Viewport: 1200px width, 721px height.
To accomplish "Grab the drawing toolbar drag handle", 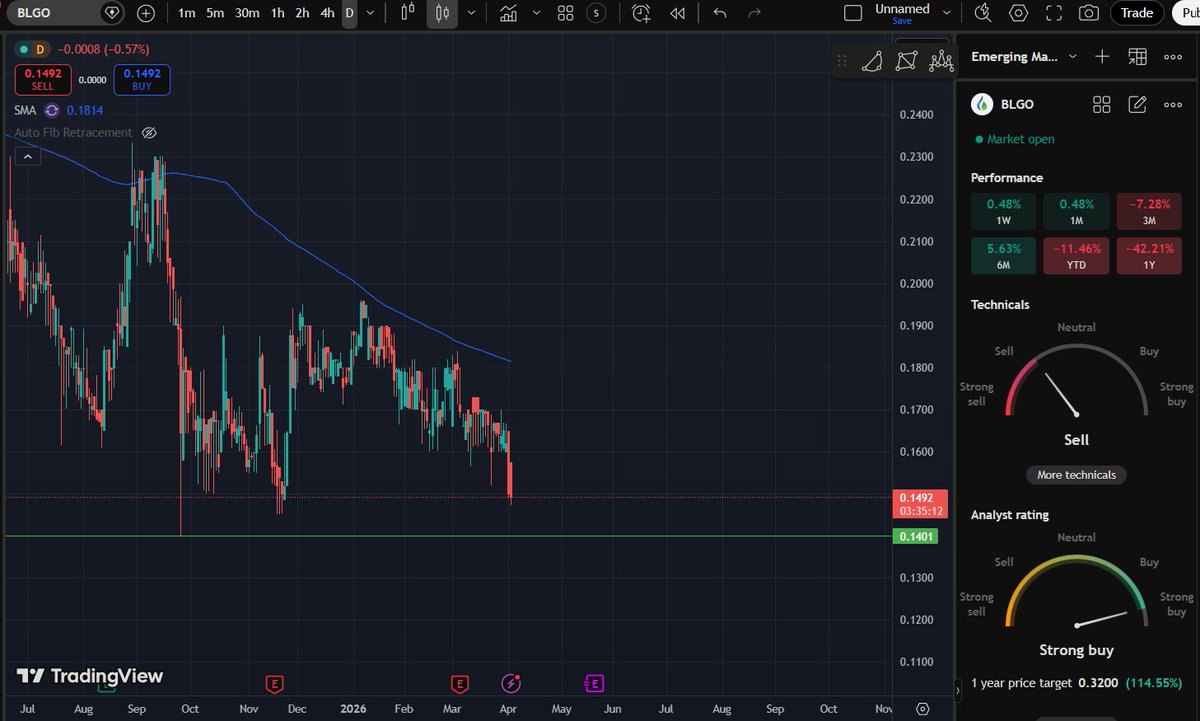I will click(x=841, y=61).
